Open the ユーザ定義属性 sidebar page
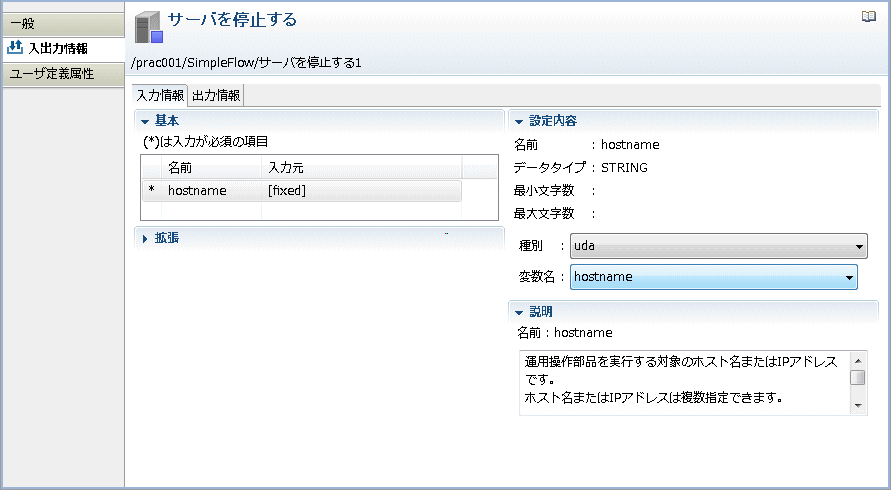Screen dimensions: 891x490 point(63,74)
